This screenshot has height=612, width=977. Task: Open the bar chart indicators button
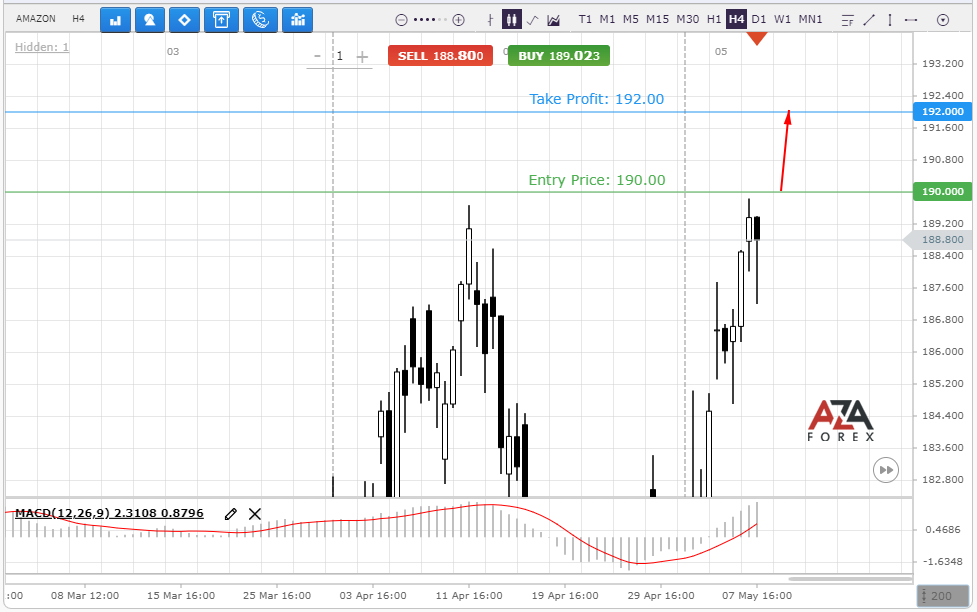tap(115, 20)
